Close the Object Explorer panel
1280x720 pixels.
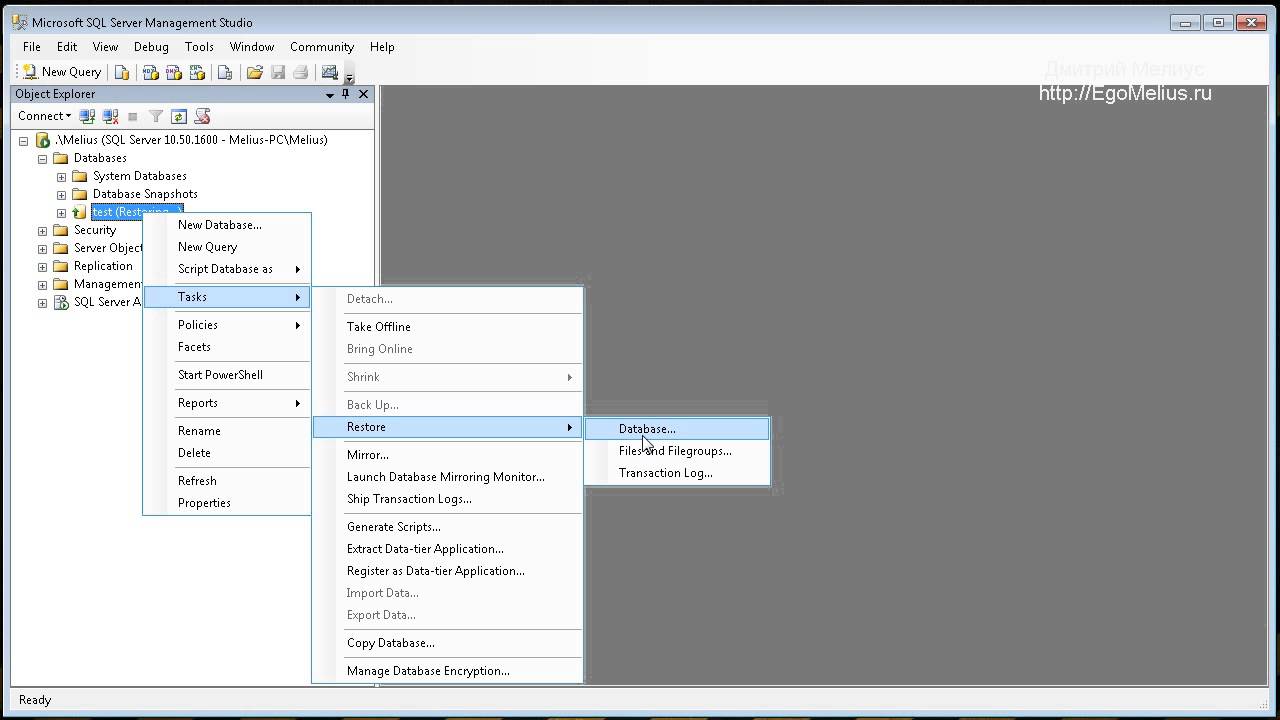click(363, 94)
